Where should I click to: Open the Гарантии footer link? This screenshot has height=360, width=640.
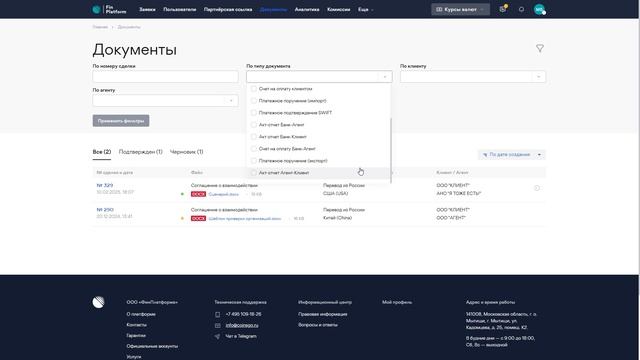coord(136,335)
